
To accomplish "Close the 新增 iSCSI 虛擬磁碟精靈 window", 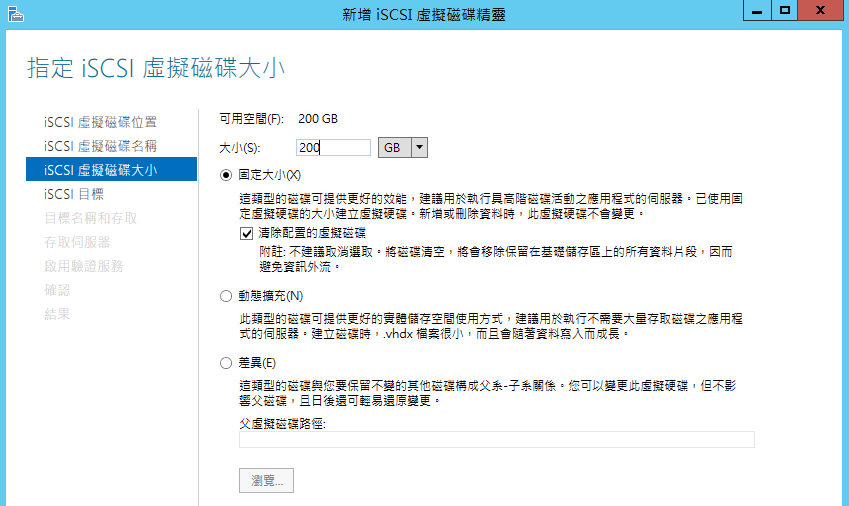I will click(x=823, y=10).
